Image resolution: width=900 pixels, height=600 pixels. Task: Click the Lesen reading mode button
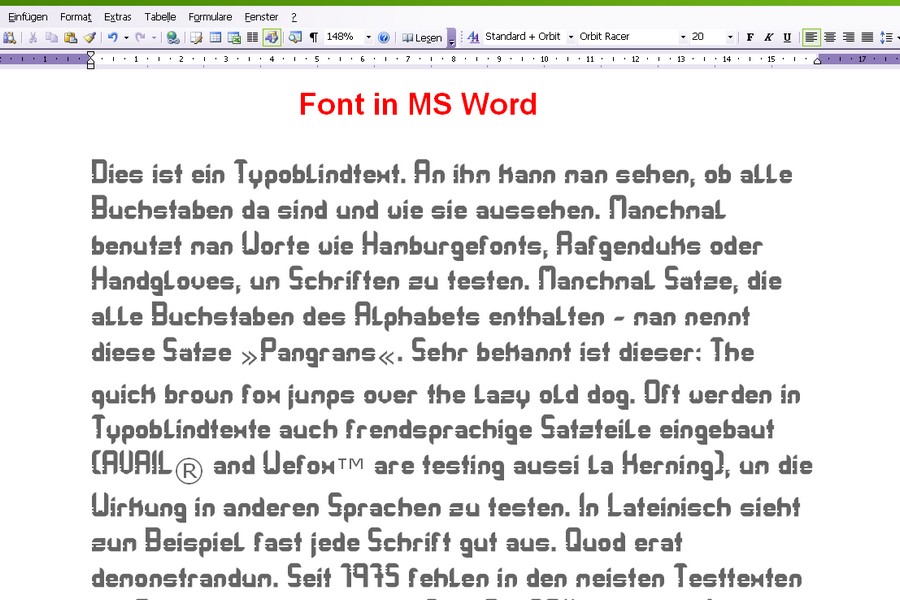pyautogui.click(x=422, y=38)
